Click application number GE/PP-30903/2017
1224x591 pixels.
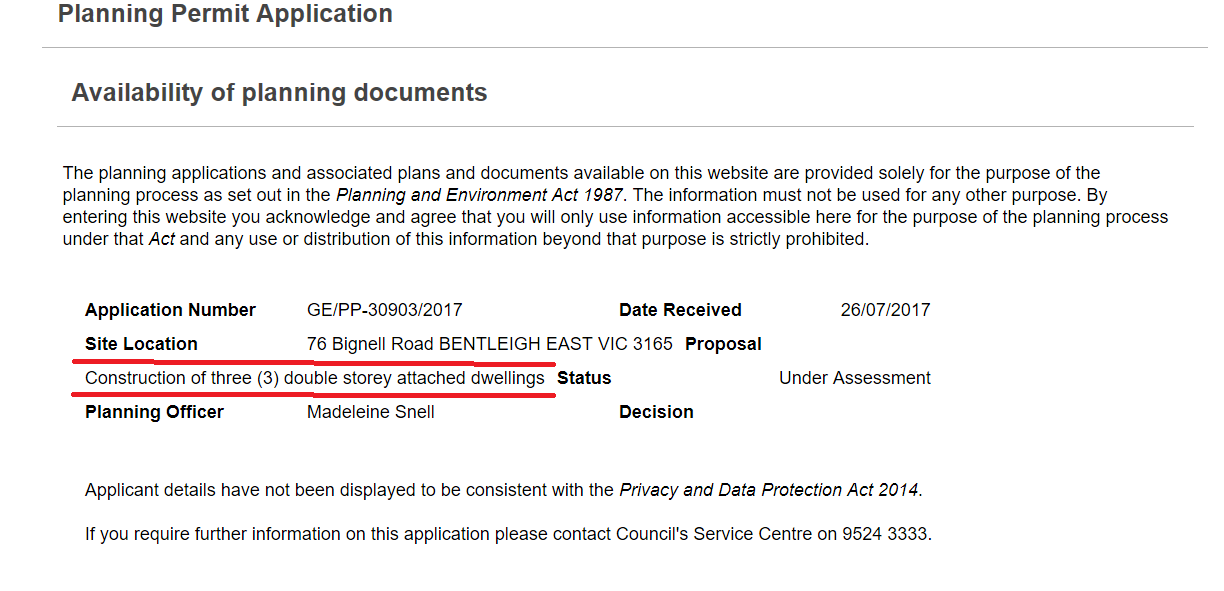pos(384,310)
